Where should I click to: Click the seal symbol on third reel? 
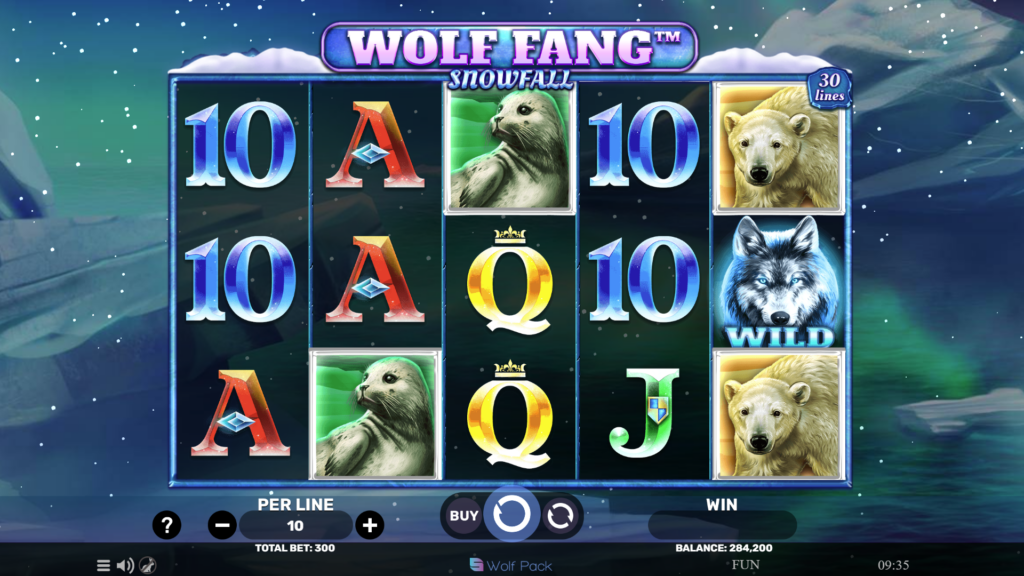click(x=510, y=149)
